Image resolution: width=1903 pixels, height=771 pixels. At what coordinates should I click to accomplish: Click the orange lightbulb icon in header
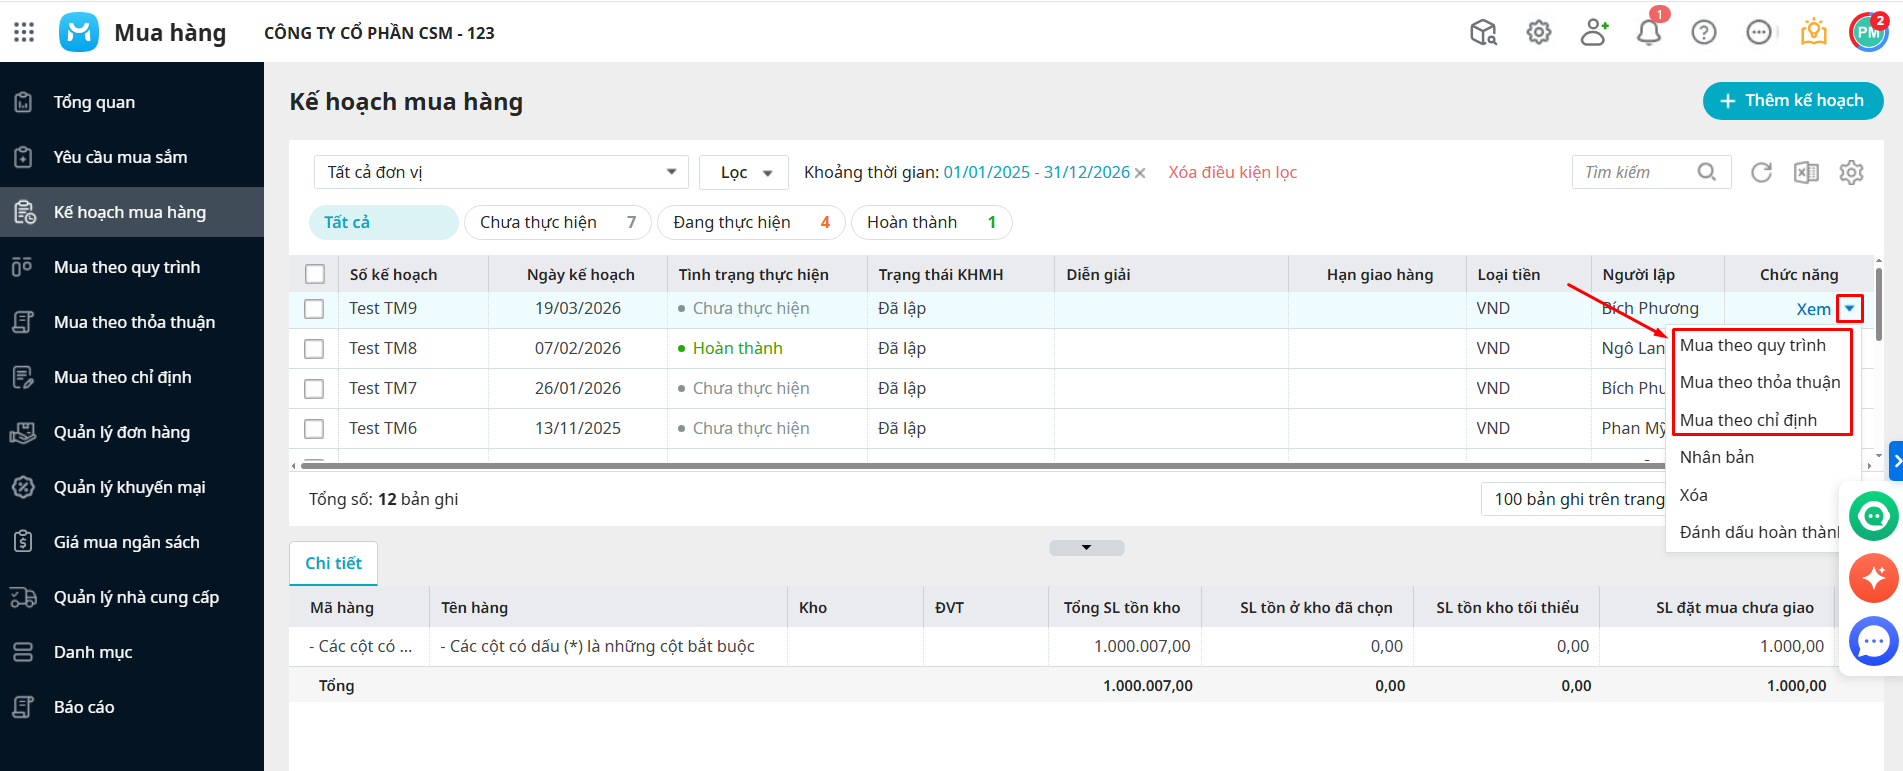(x=1814, y=33)
